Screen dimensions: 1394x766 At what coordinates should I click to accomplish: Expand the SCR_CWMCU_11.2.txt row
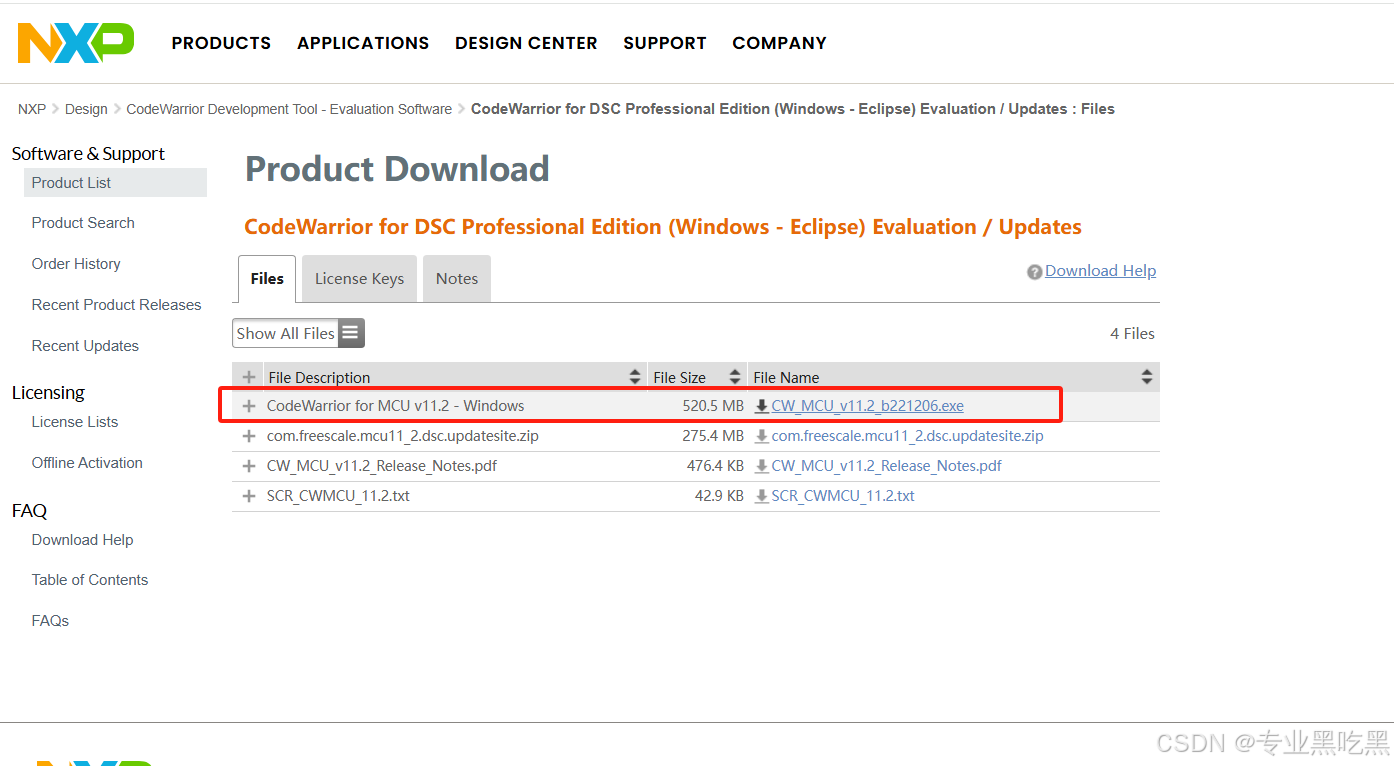(249, 496)
